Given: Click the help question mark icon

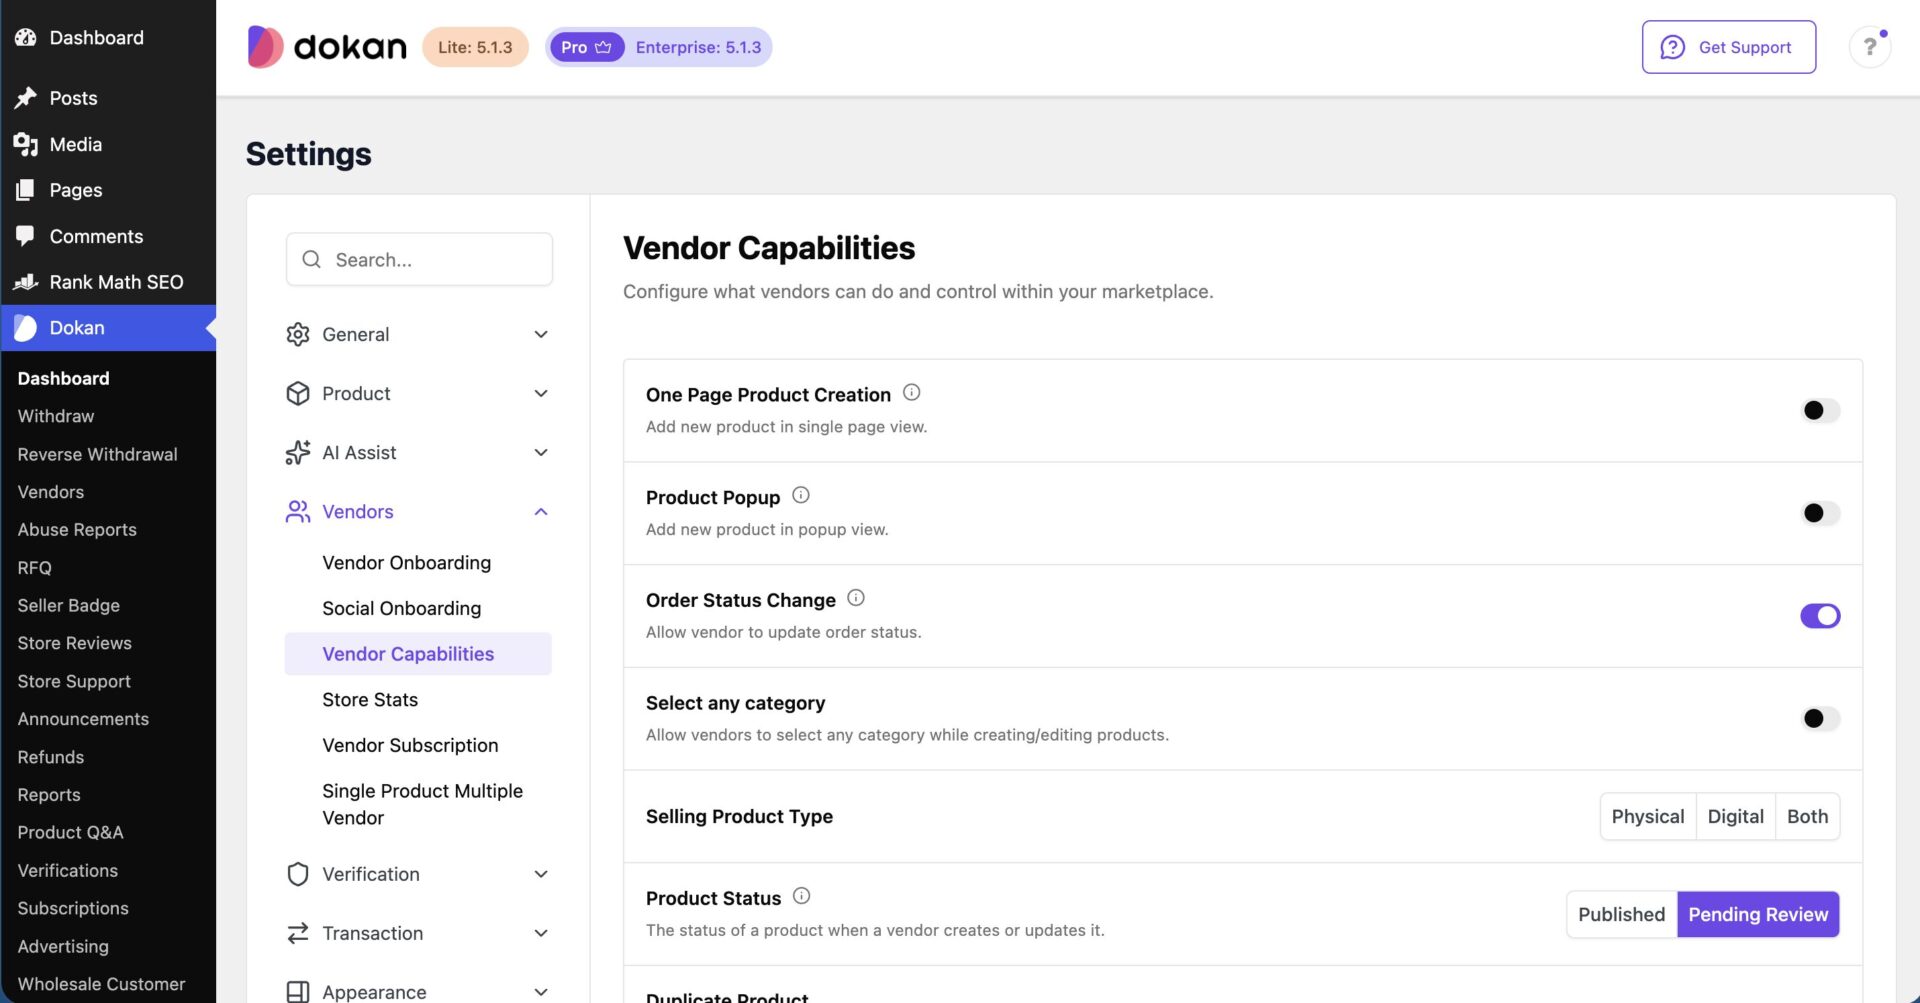Looking at the screenshot, I should pos(1869,47).
